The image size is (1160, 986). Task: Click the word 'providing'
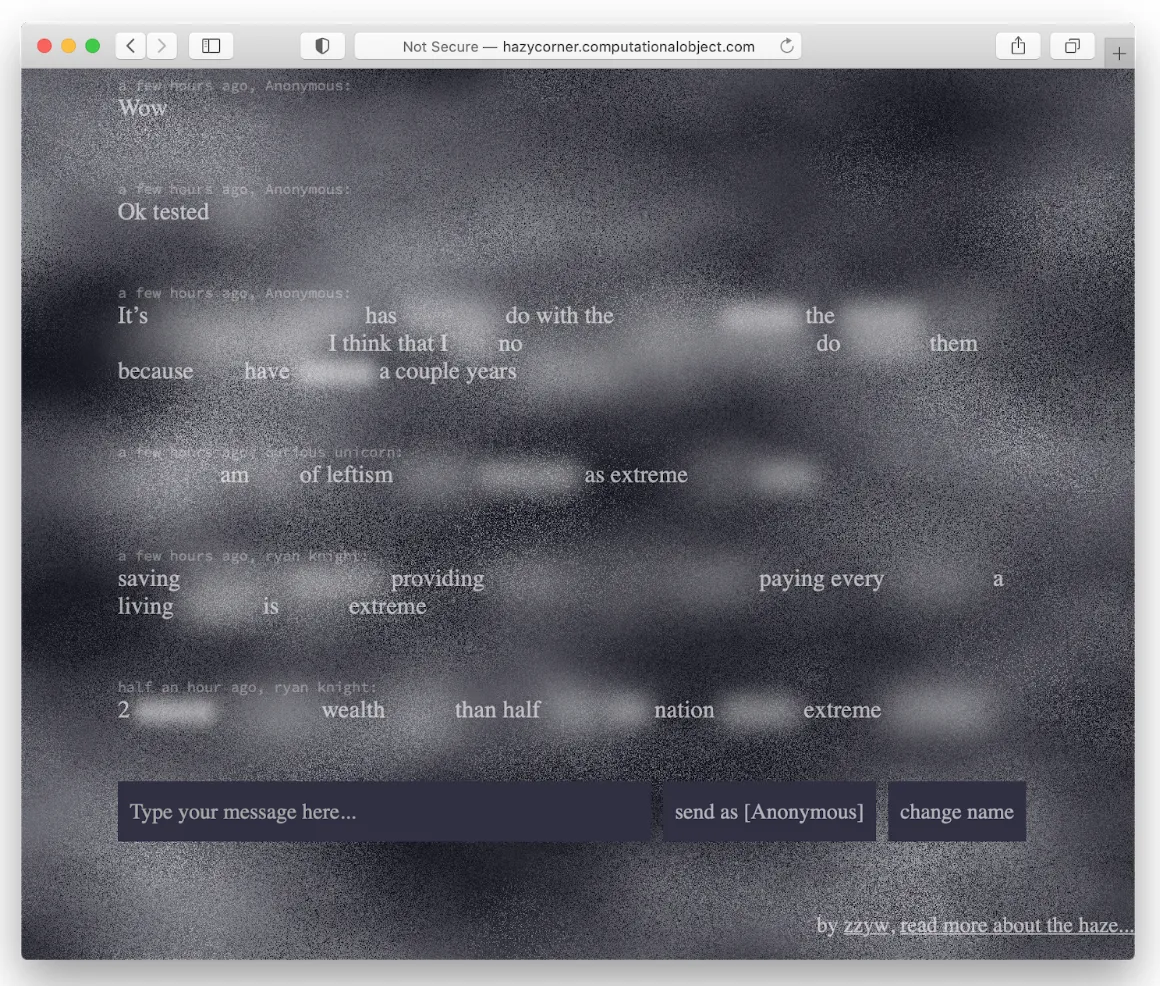(437, 579)
